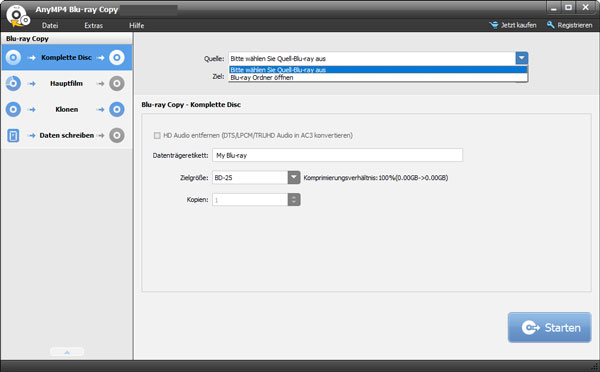
Task: Click the AnyMP4 app logo
Action: click(18, 16)
